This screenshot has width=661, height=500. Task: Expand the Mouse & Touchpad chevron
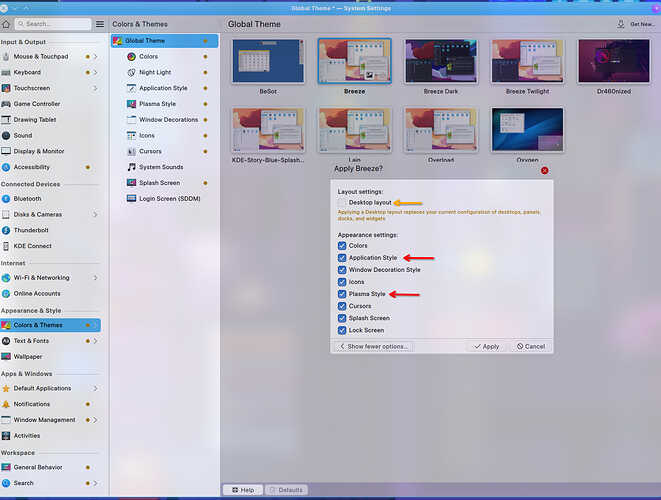(x=96, y=56)
